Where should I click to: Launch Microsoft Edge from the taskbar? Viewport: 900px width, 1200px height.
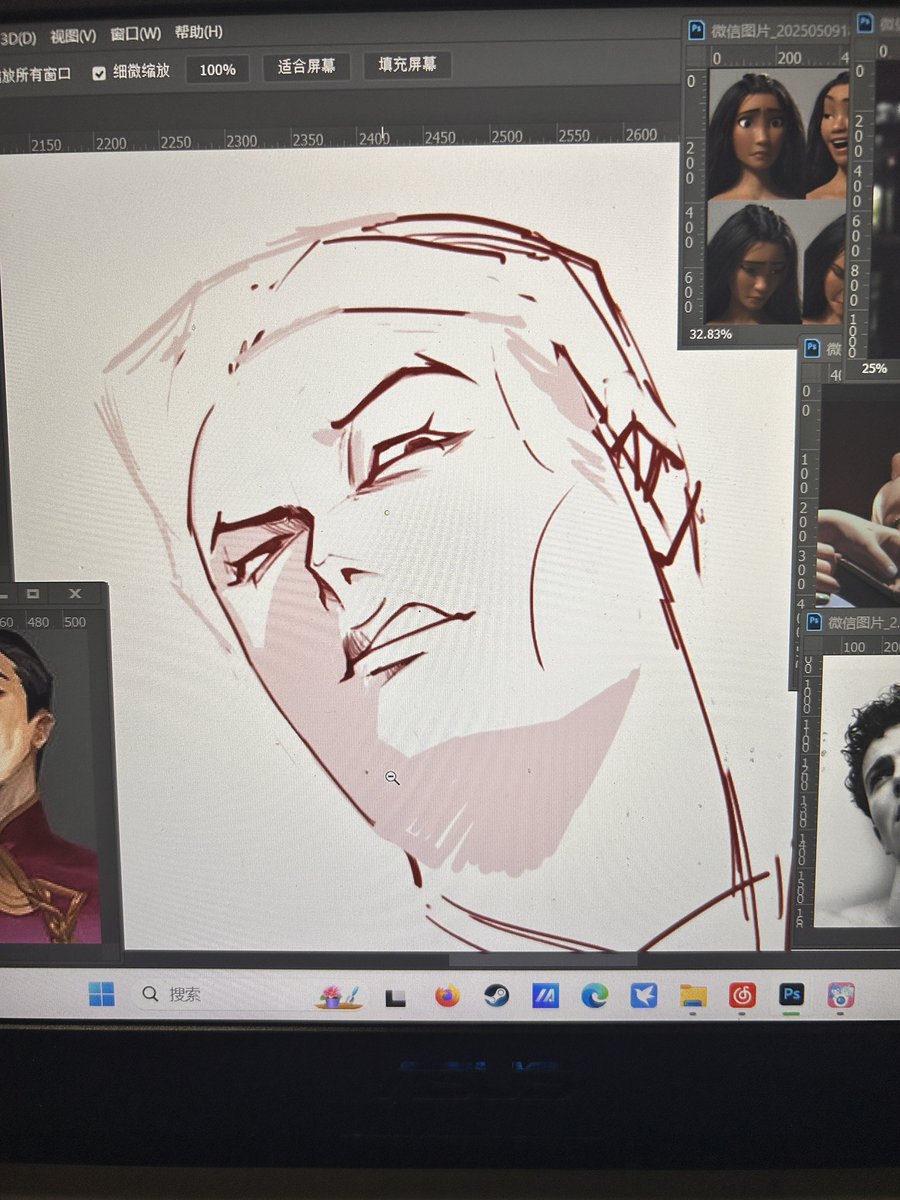point(595,995)
